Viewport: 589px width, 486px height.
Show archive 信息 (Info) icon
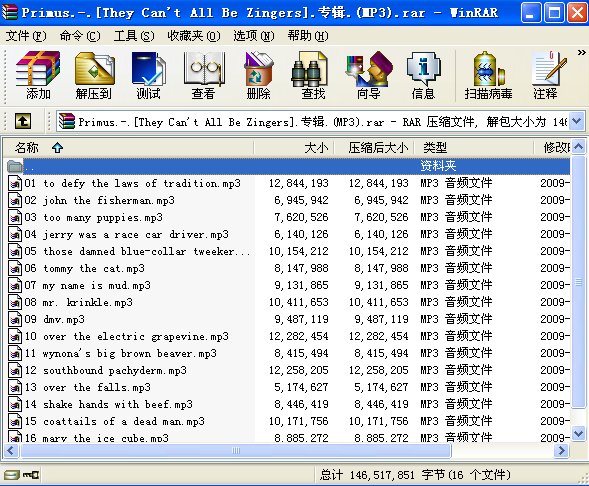pos(424,75)
